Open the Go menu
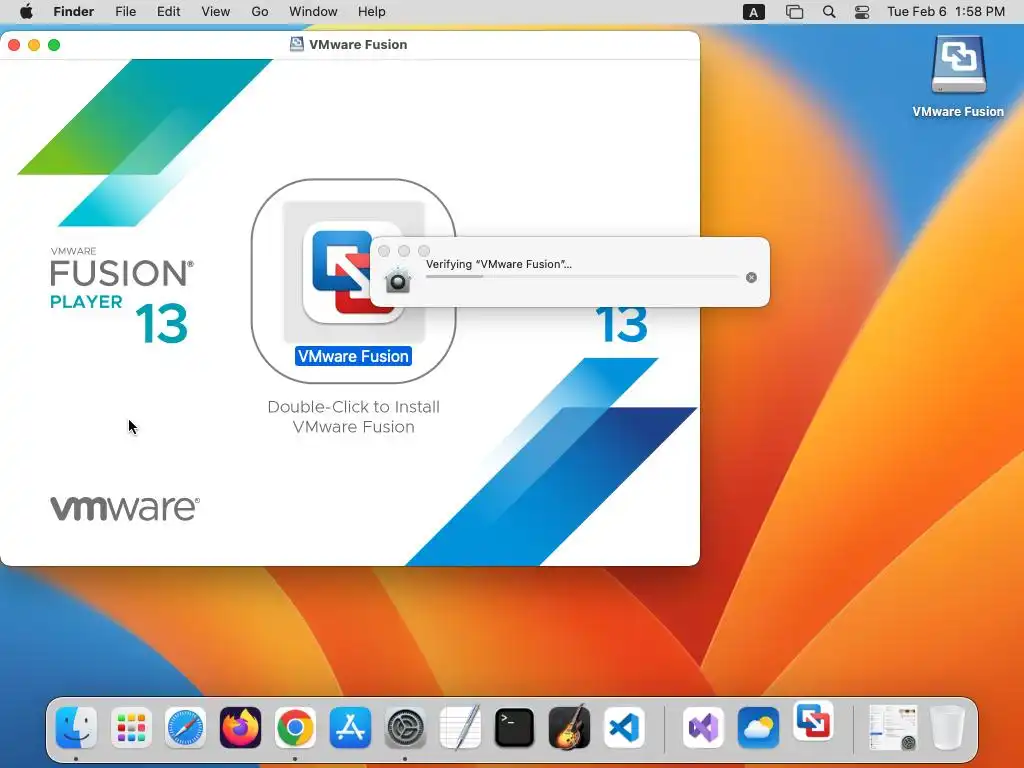Viewport: 1024px width, 768px height. click(x=260, y=12)
